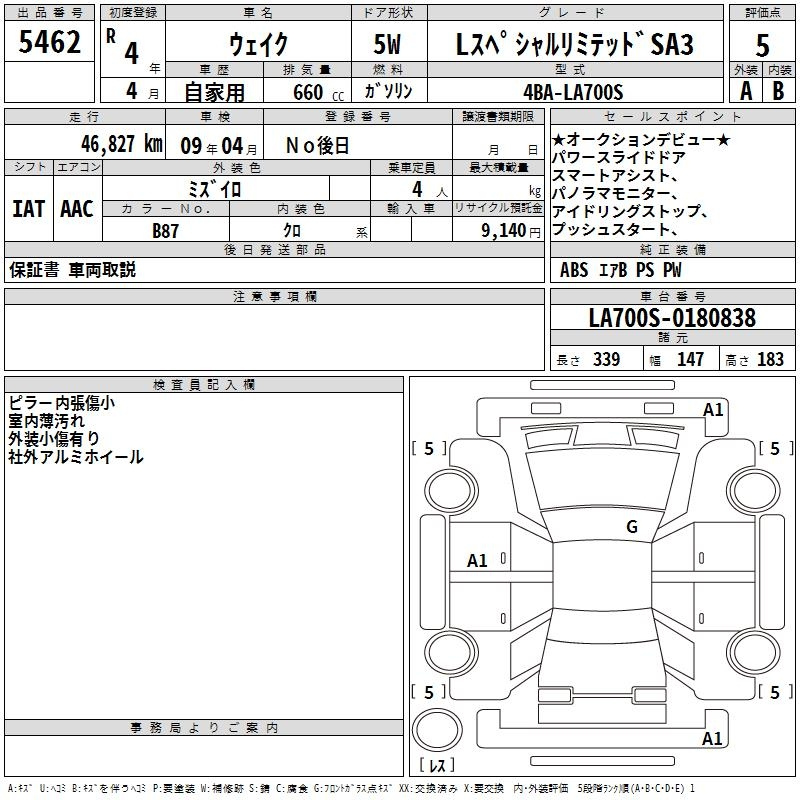Click the shift type IAT
Image resolution: width=800 pixels, height=800 pixels.
click(x=29, y=209)
